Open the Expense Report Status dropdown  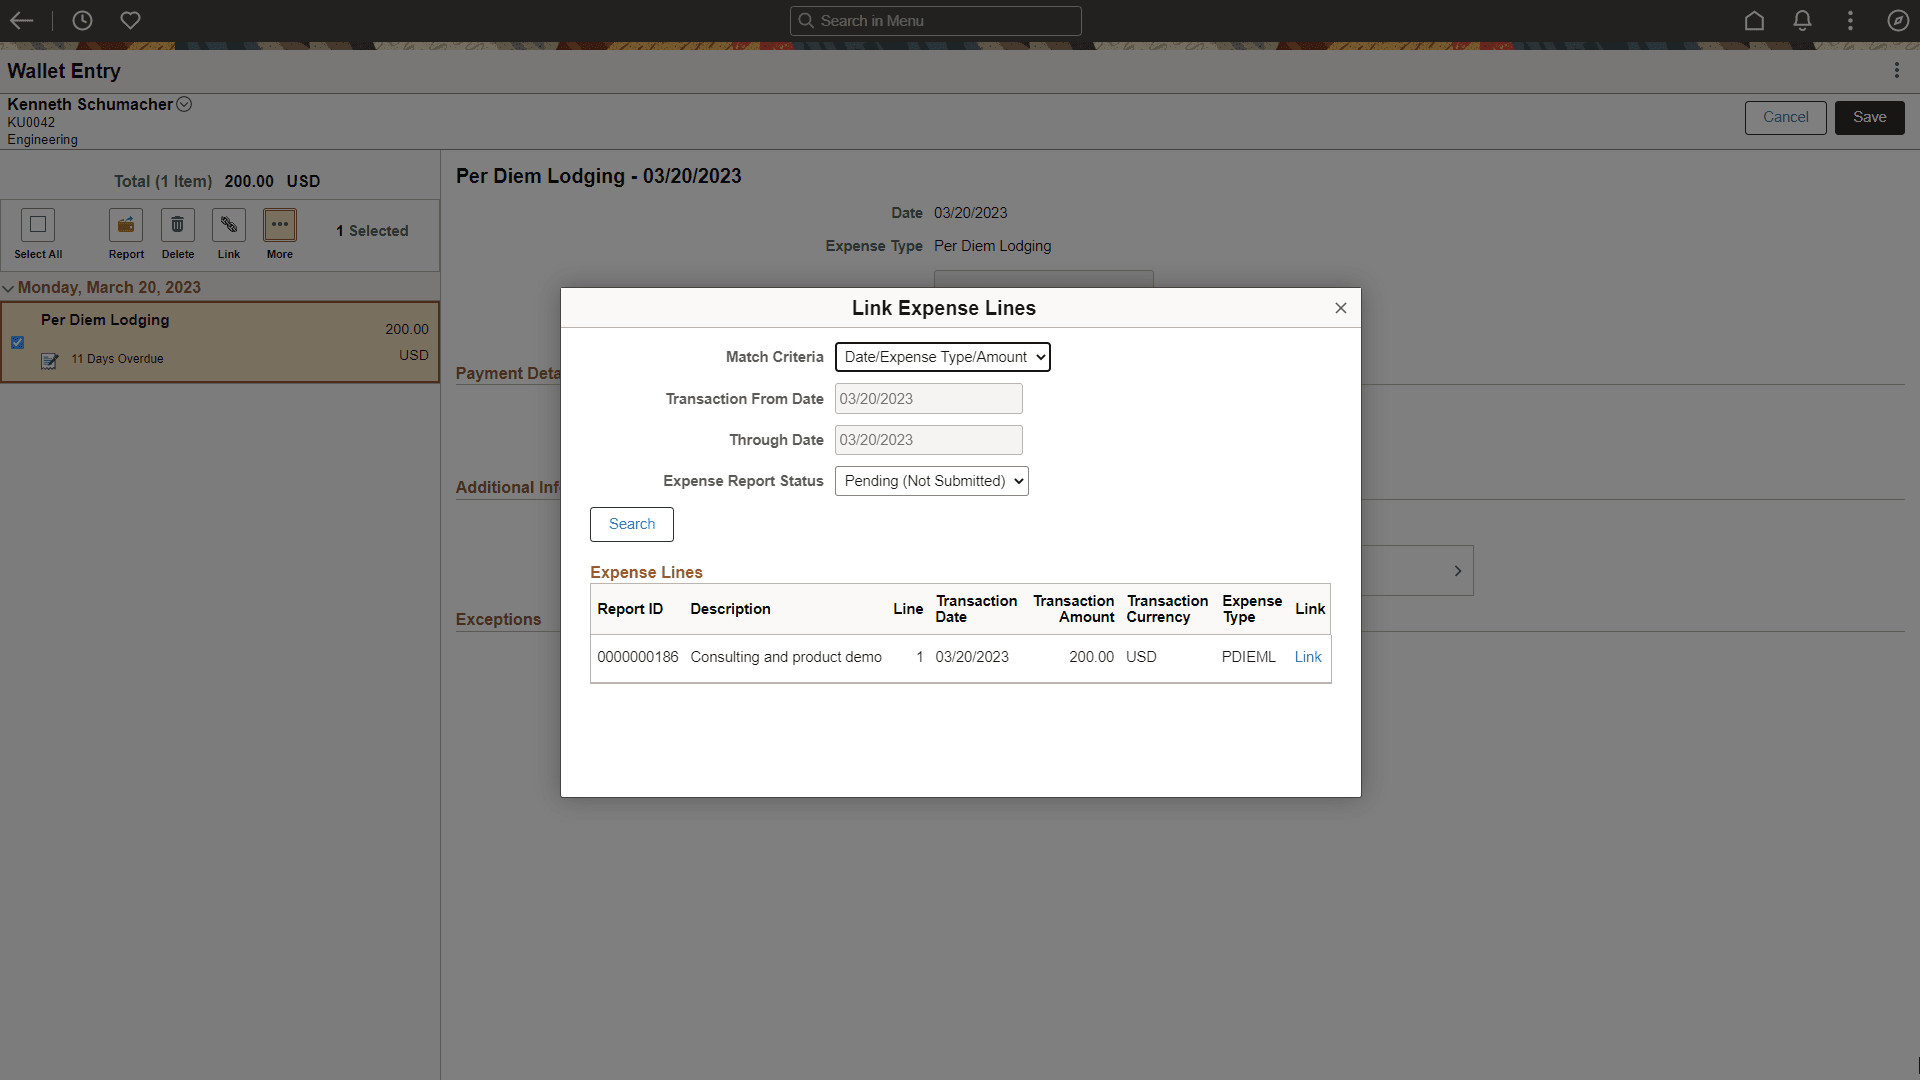[x=931, y=481]
